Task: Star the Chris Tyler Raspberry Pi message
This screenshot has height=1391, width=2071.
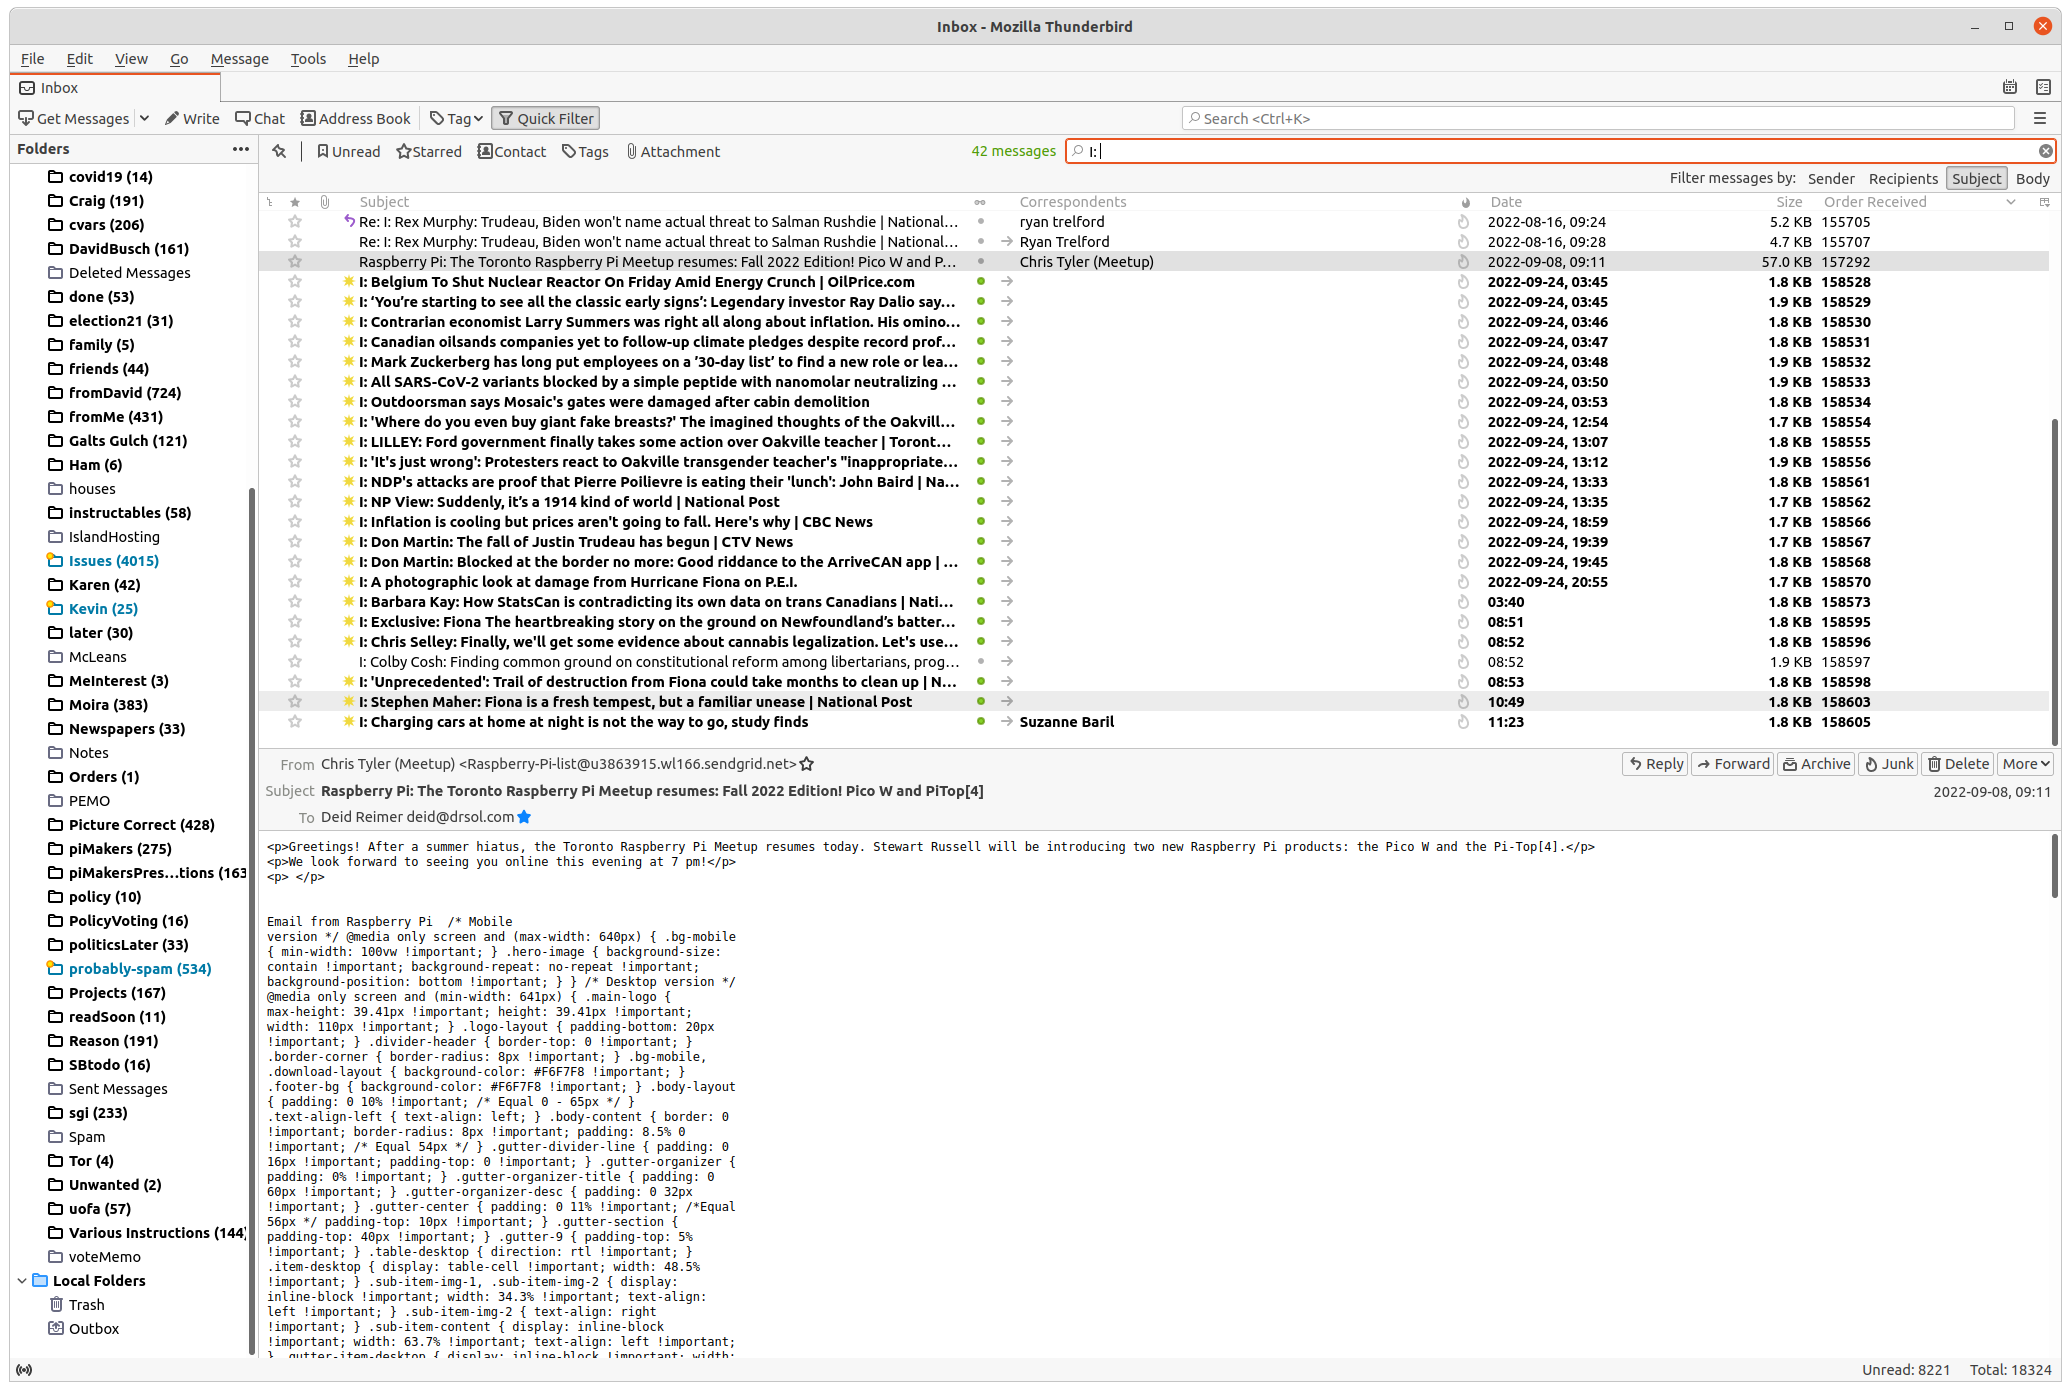Action: tap(295, 262)
